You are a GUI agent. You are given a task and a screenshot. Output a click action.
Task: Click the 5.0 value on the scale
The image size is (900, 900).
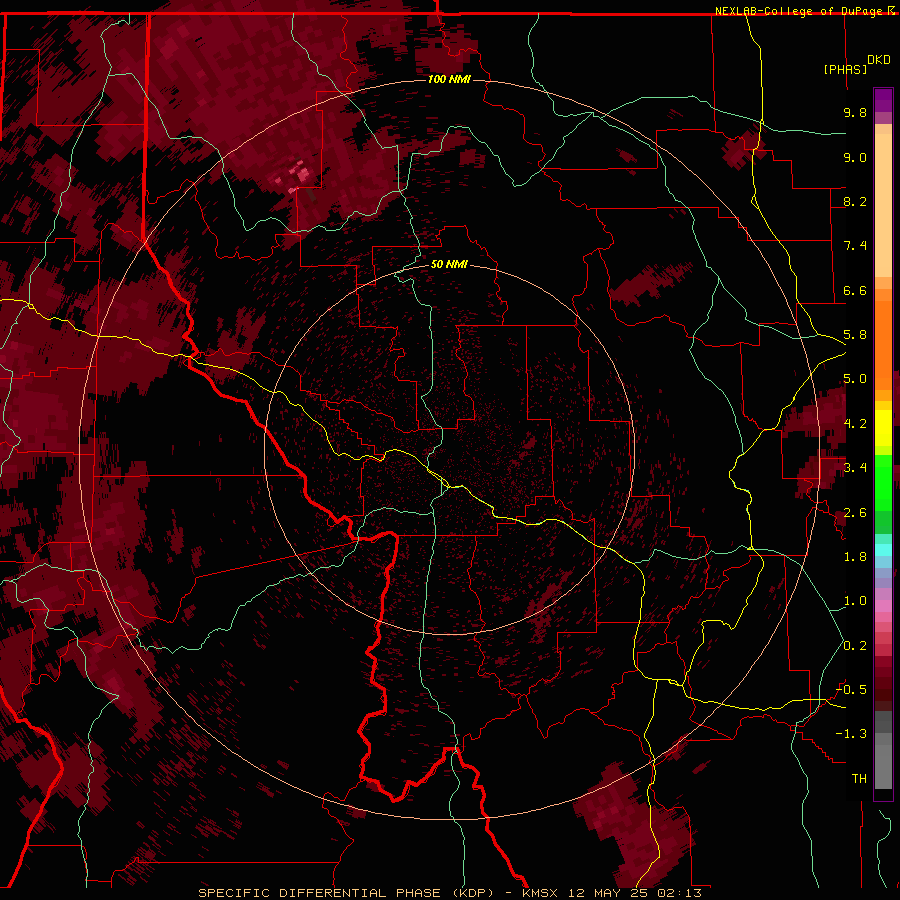[x=855, y=379]
